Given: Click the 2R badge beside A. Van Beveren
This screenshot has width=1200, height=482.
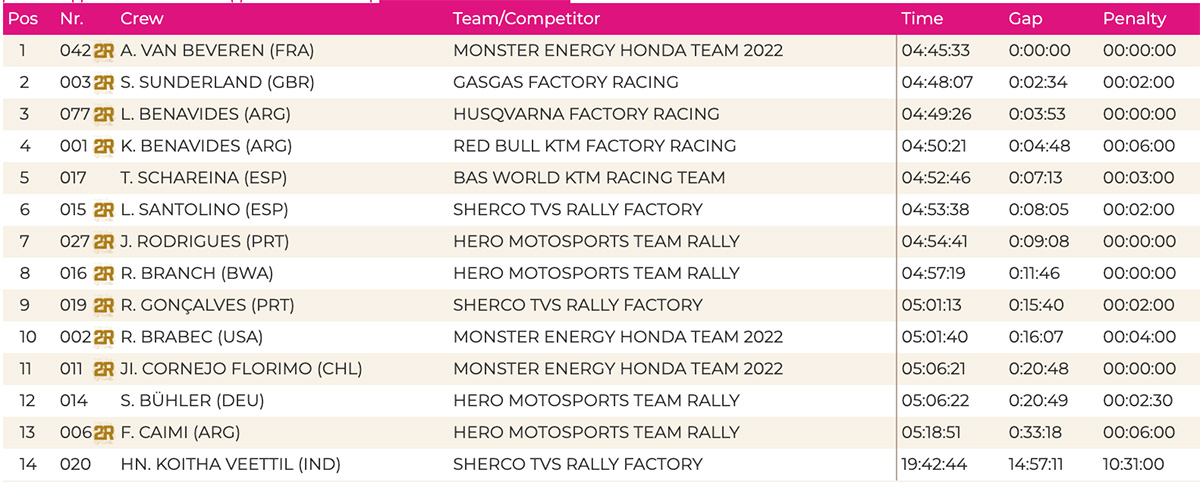Looking at the screenshot, I should (104, 51).
